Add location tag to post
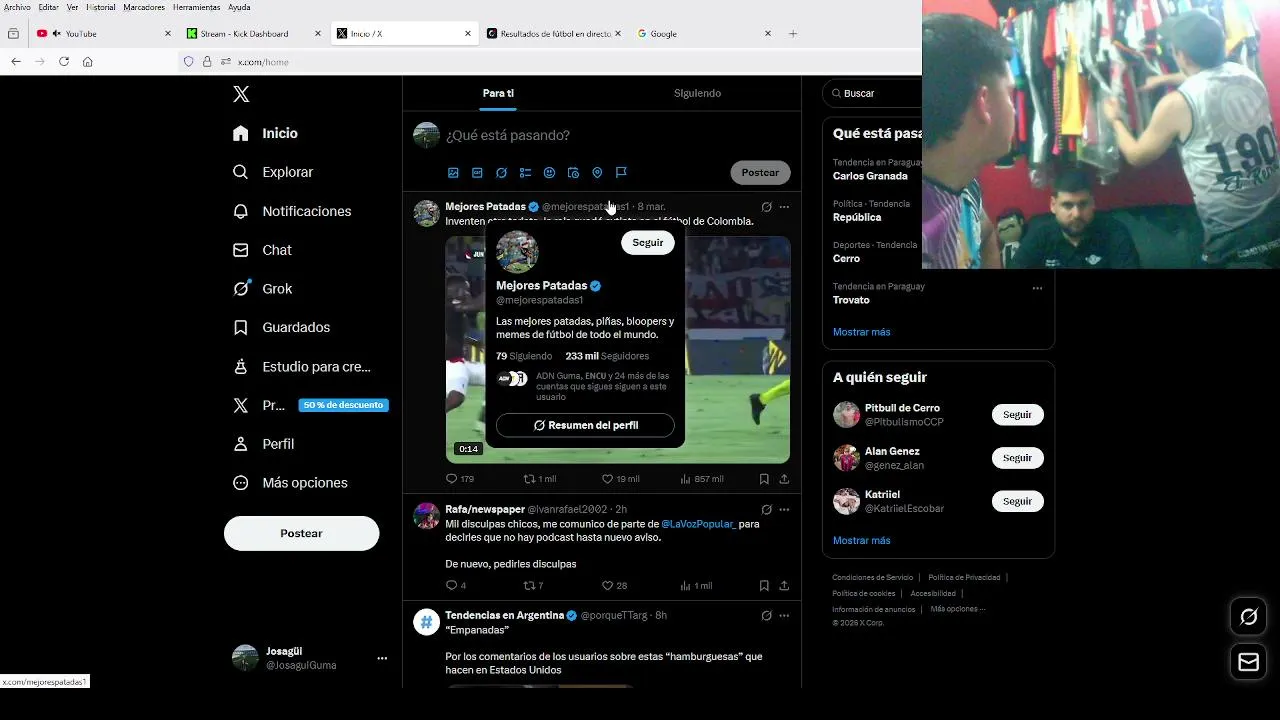Screen dimensions: 1280x720 coord(597,173)
